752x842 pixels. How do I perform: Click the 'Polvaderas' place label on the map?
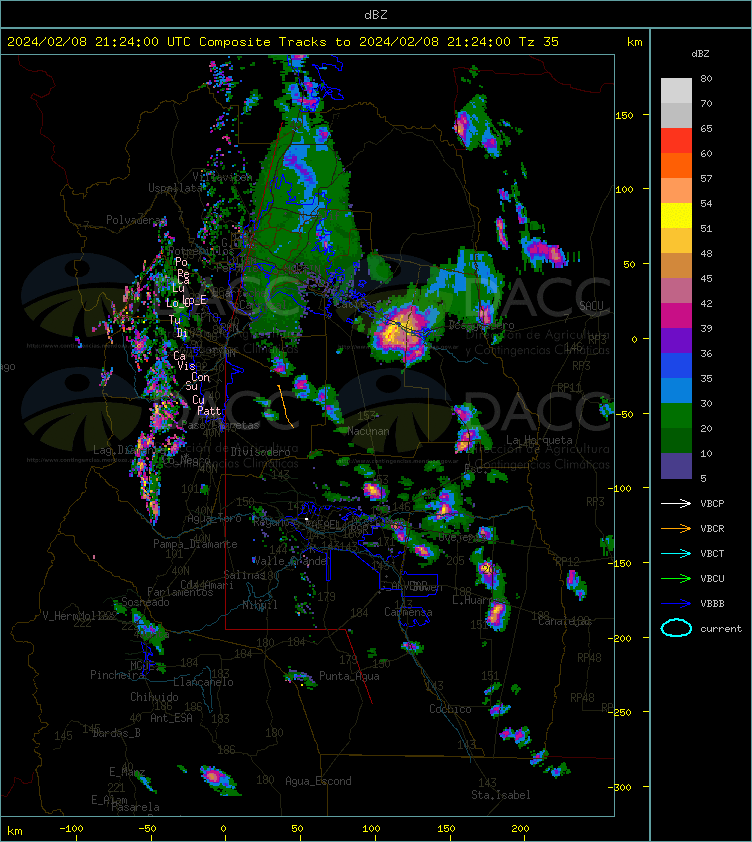click(136, 220)
